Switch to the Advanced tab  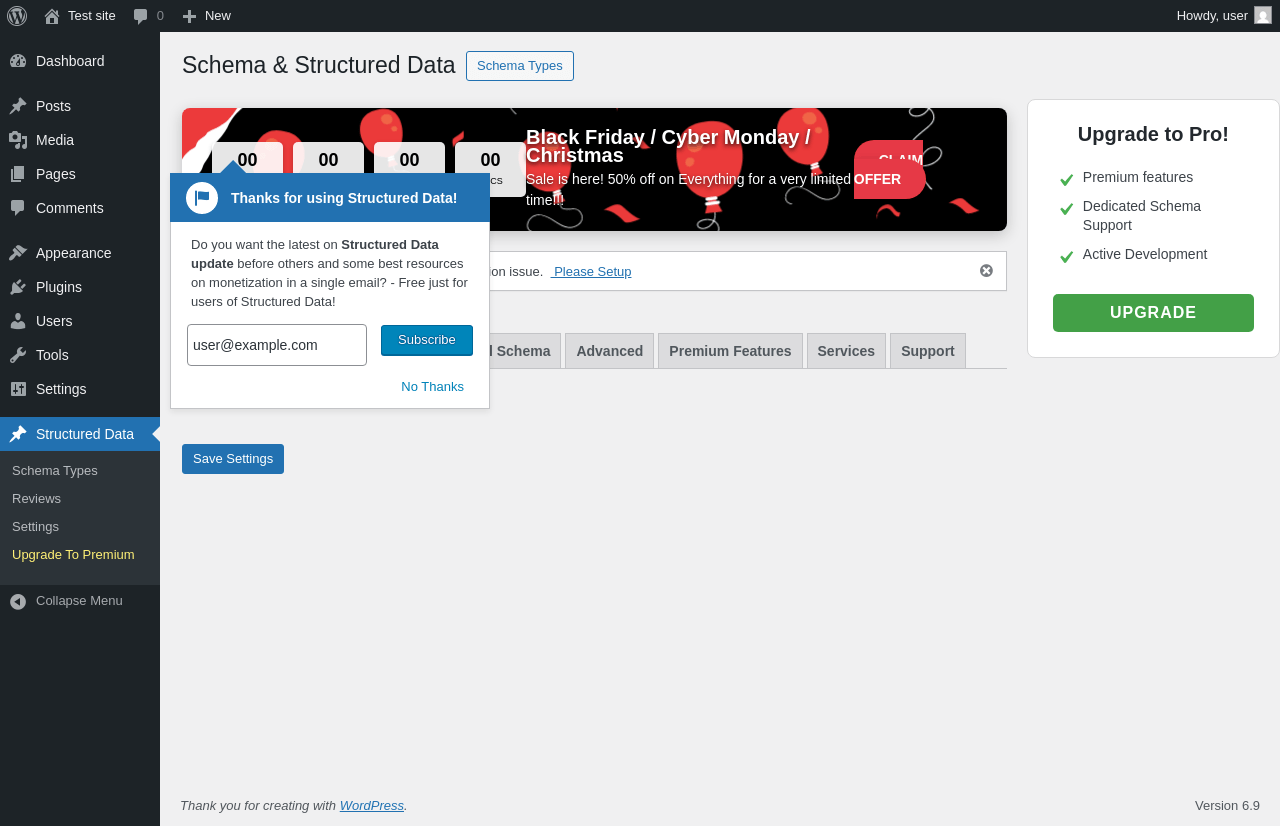pyautogui.click(x=609, y=351)
